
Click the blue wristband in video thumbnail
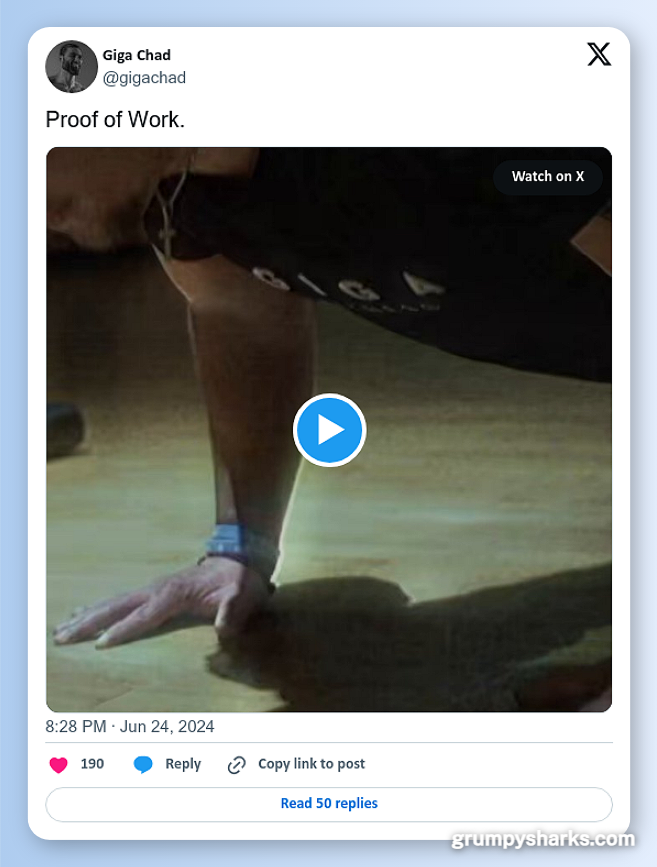pyautogui.click(x=241, y=545)
